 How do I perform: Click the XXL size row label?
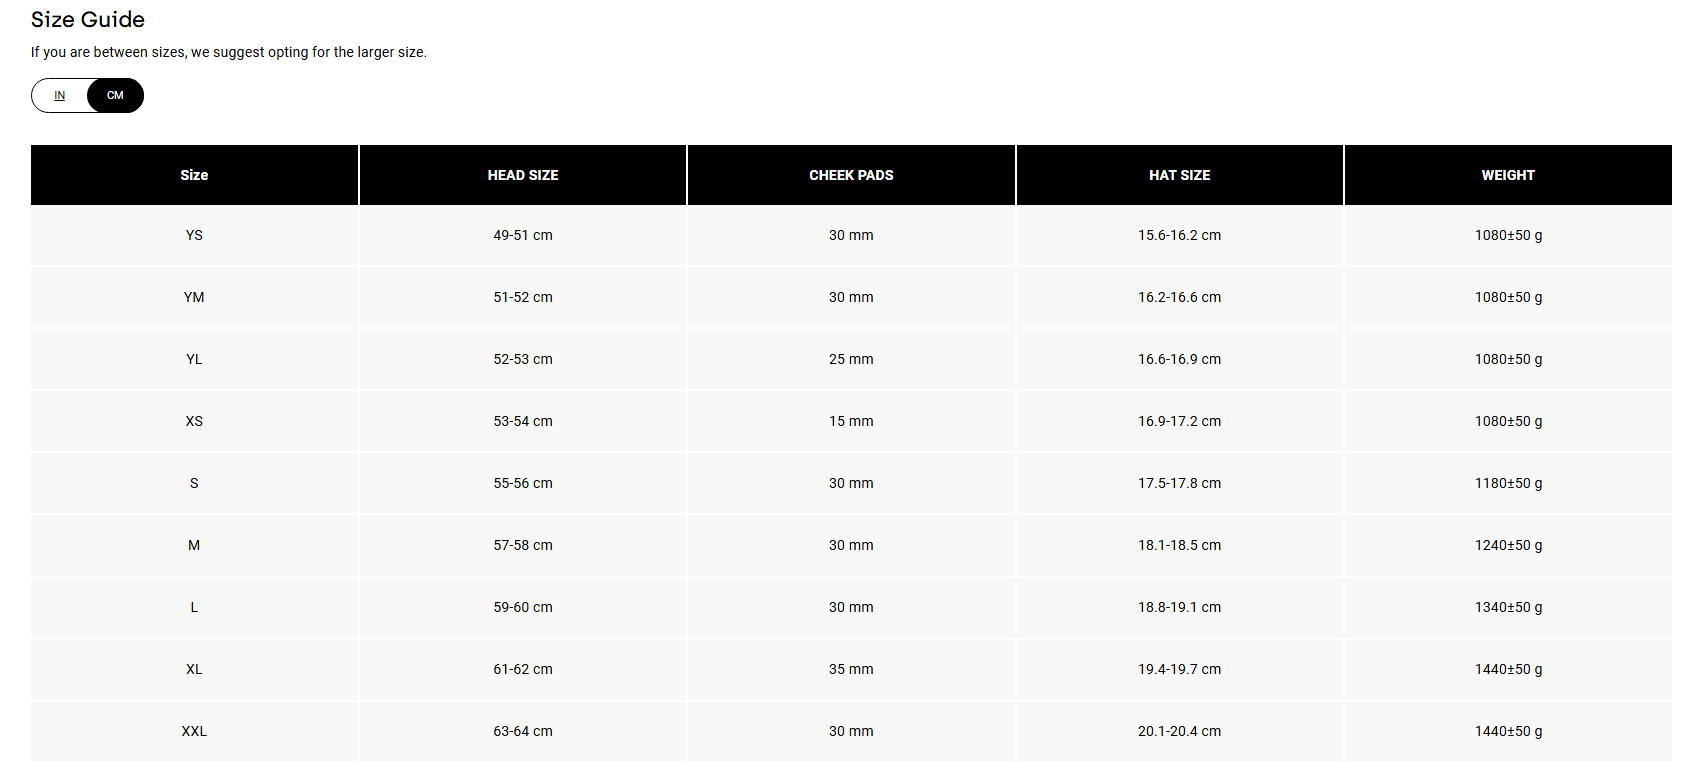pos(194,731)
